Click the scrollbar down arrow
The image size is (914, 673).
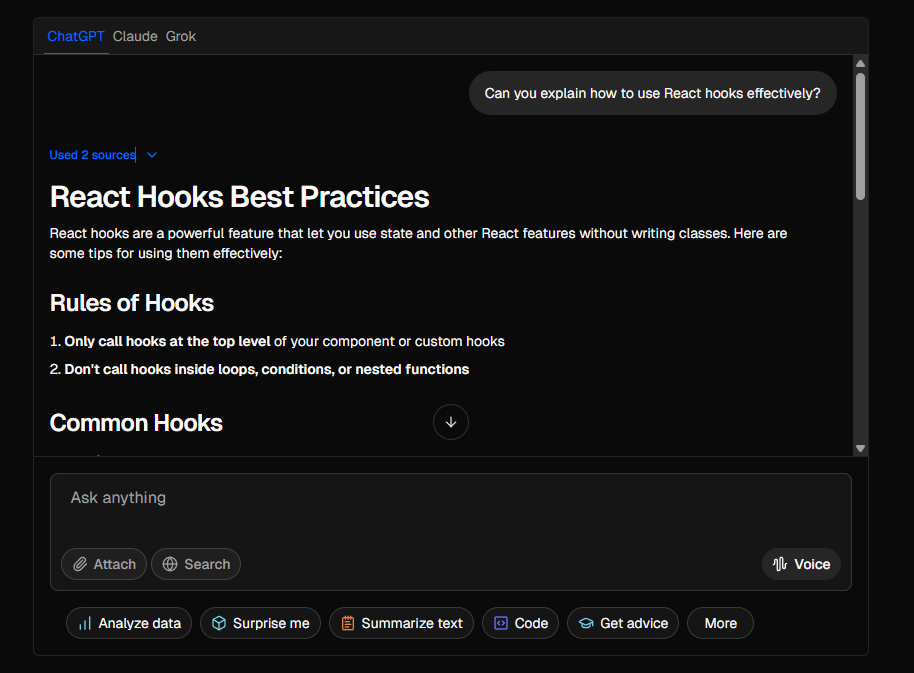click(x=860, y=448)
